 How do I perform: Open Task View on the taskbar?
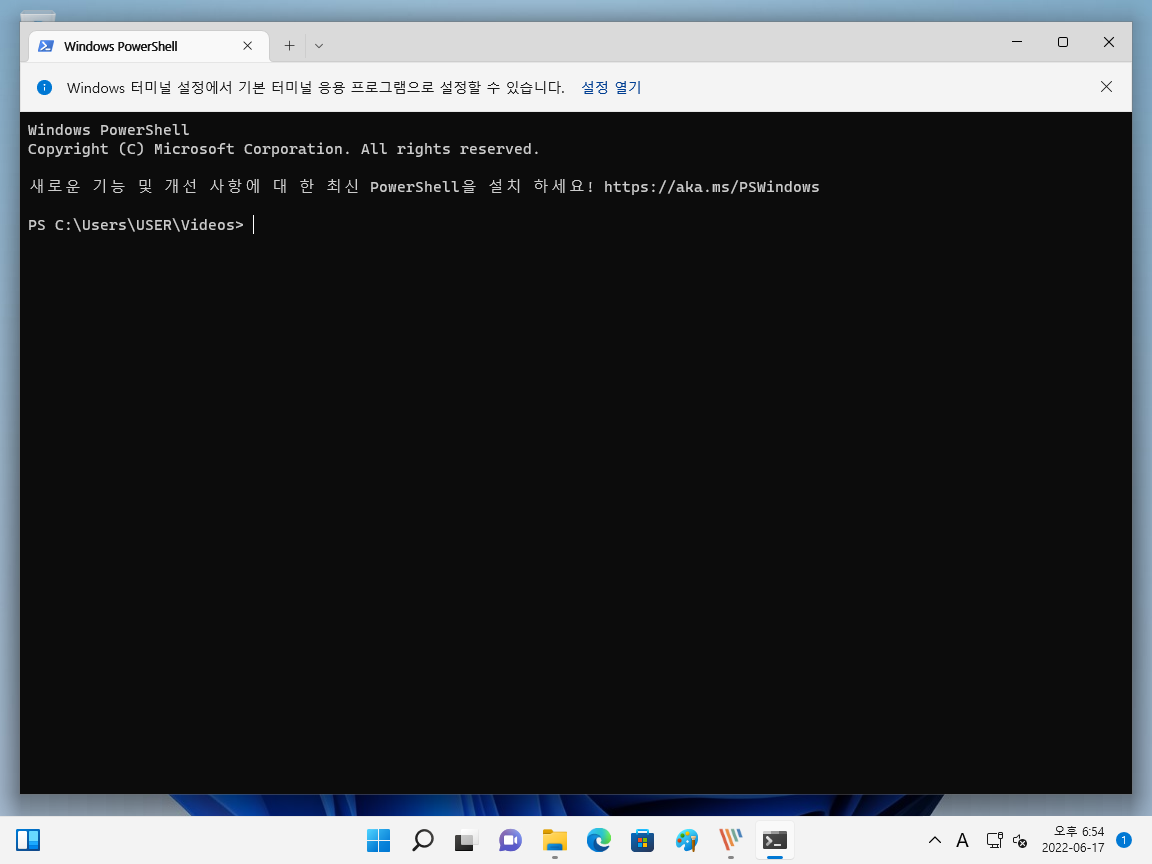467,840
